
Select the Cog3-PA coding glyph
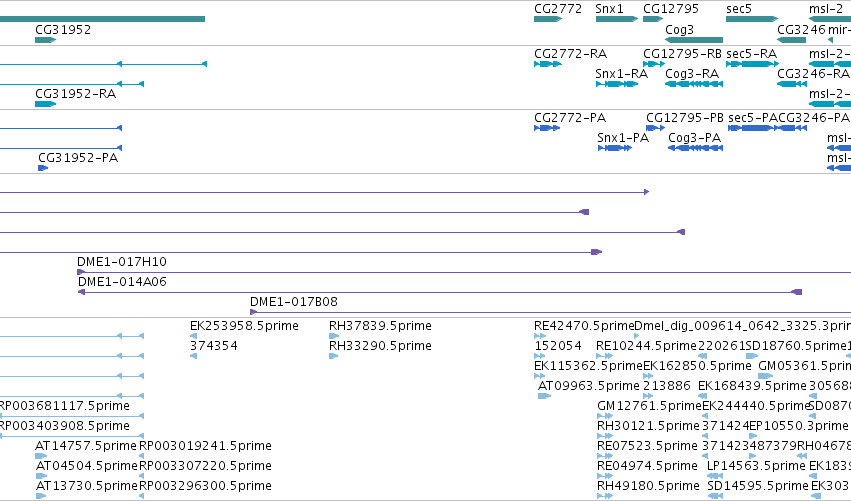pyautogui.click(x=695, y=148)
